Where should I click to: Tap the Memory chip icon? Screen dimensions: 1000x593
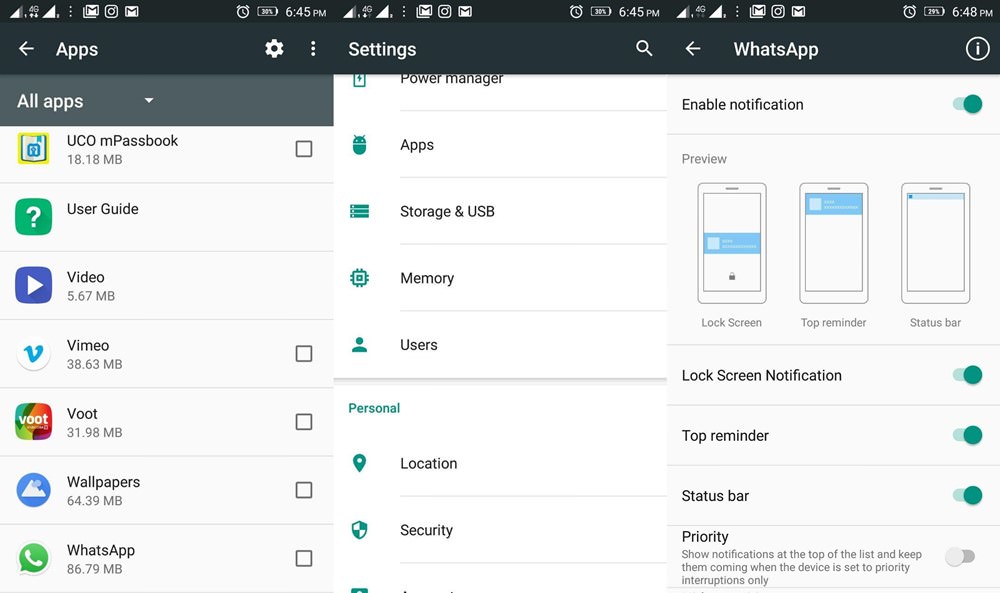coord(360,278)
